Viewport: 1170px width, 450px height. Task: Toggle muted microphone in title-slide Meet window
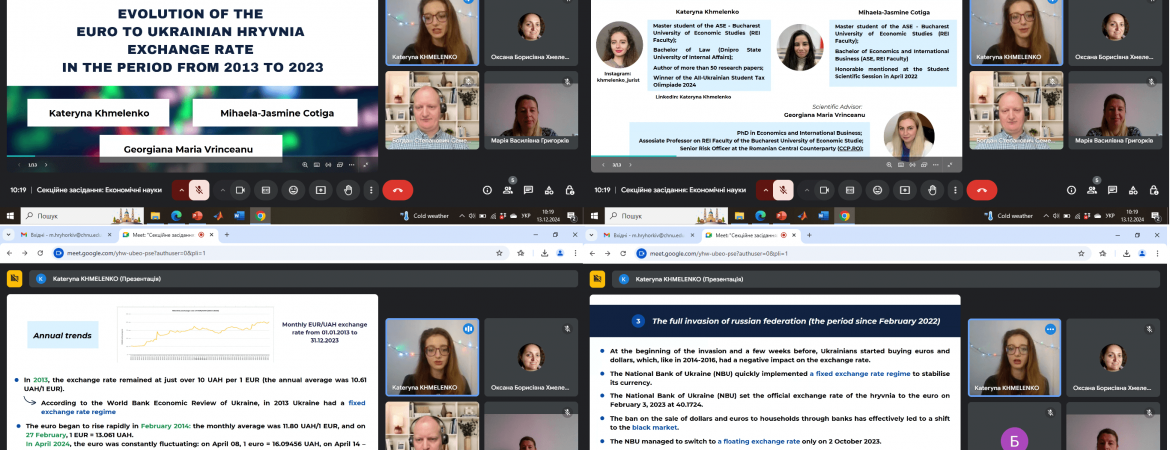coord(198,190)
